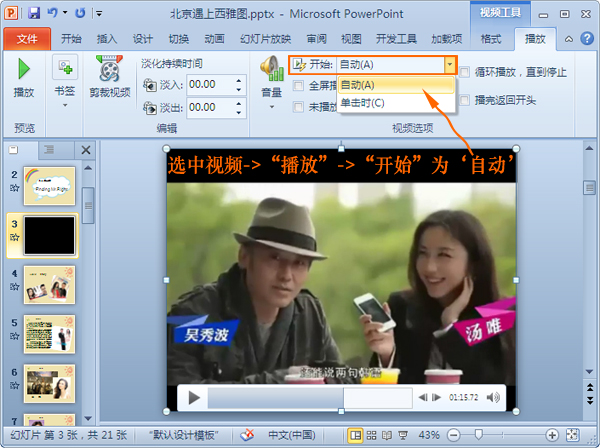Open Customize Quick Access Toolbar dropdown
The width and height of the screenshot is (600, 448).
pos(99,14)
